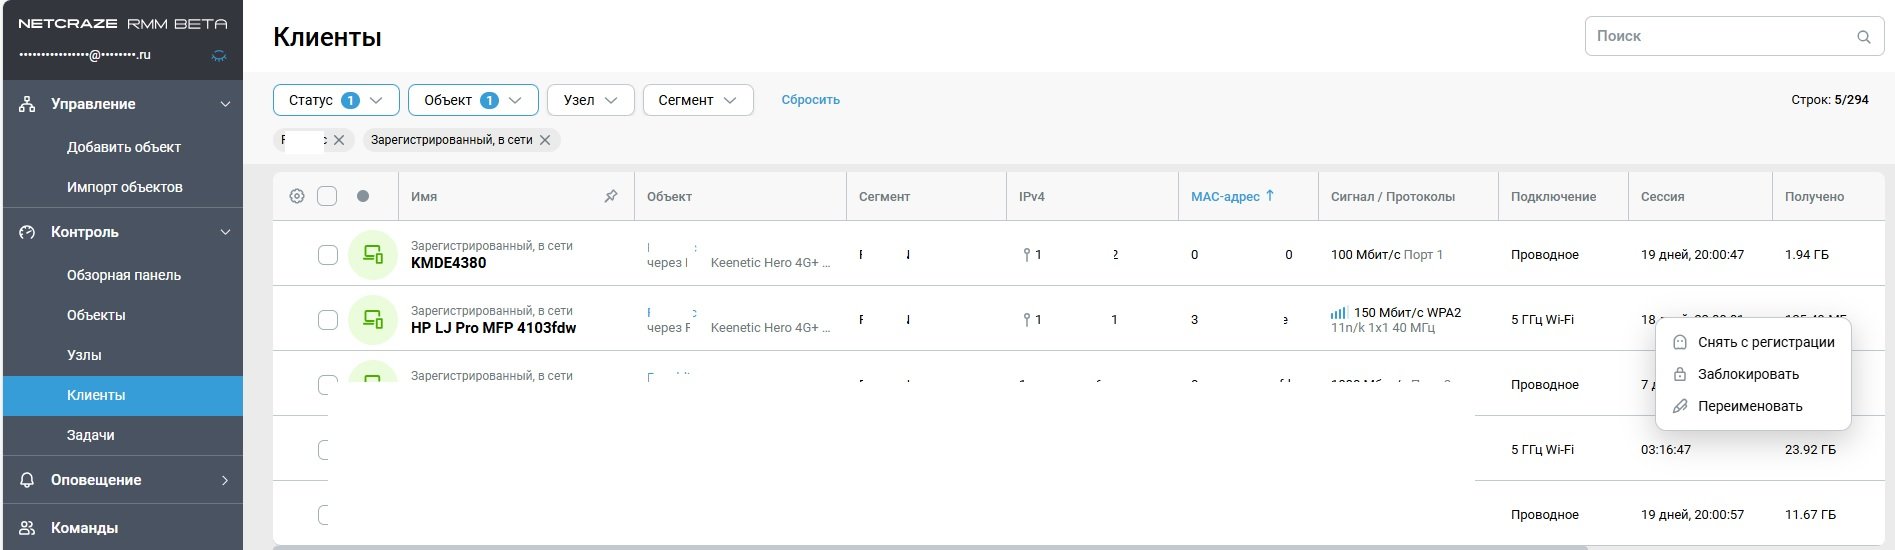Select 'Переименовать' in the context menu
This screenshot has width=1895, height=550.
click(1750, 406)
